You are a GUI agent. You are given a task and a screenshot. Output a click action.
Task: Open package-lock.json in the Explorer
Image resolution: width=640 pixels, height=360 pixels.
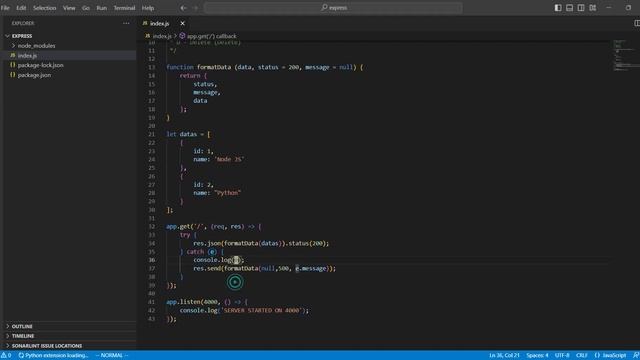(x=40, y=65)
